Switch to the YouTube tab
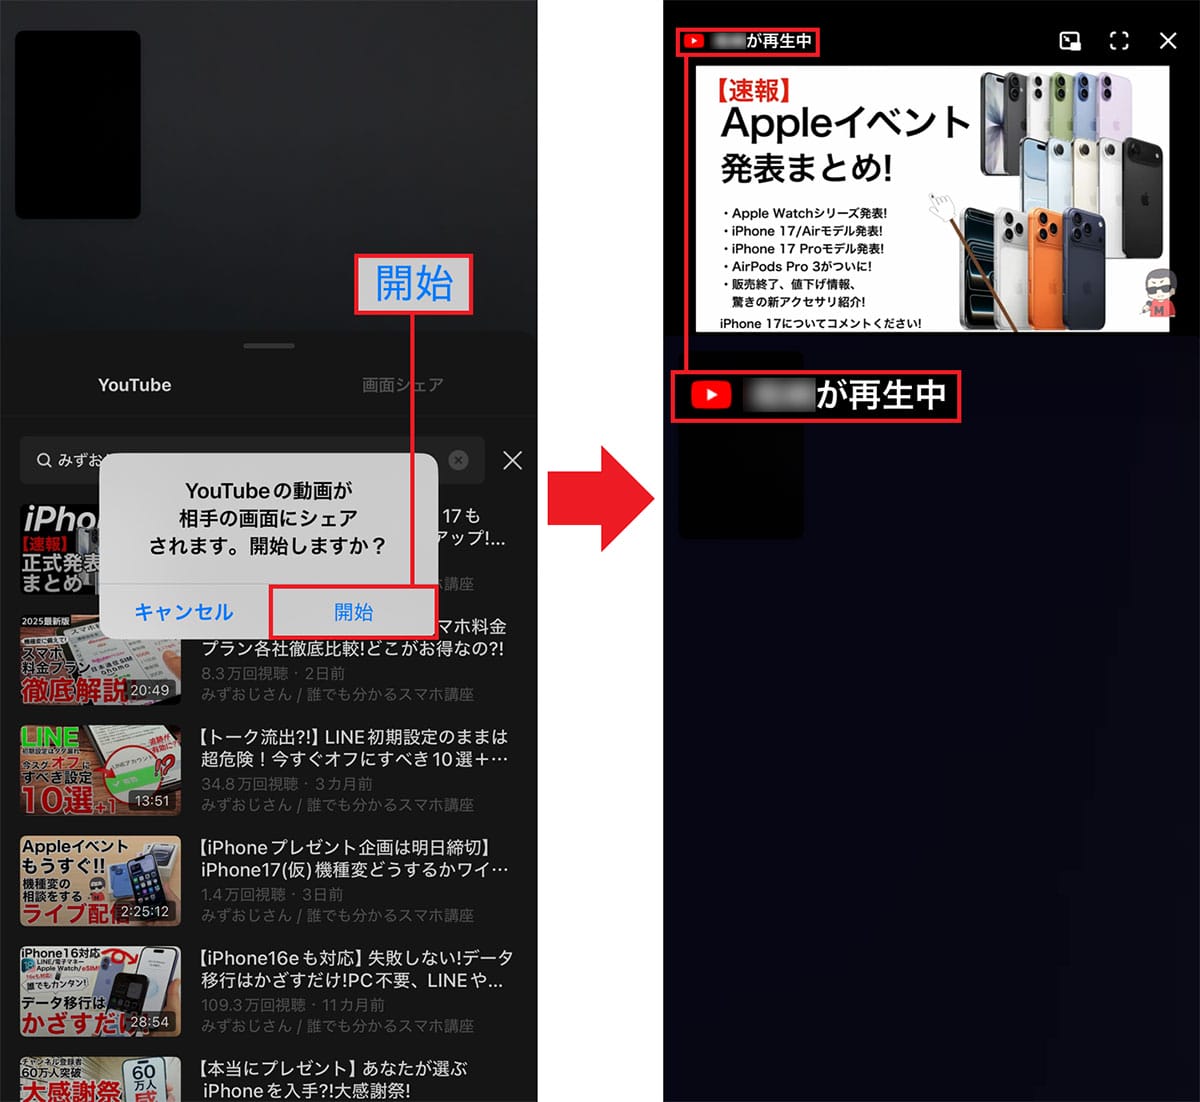The image size is (1200, 1102). coord(134,385)
